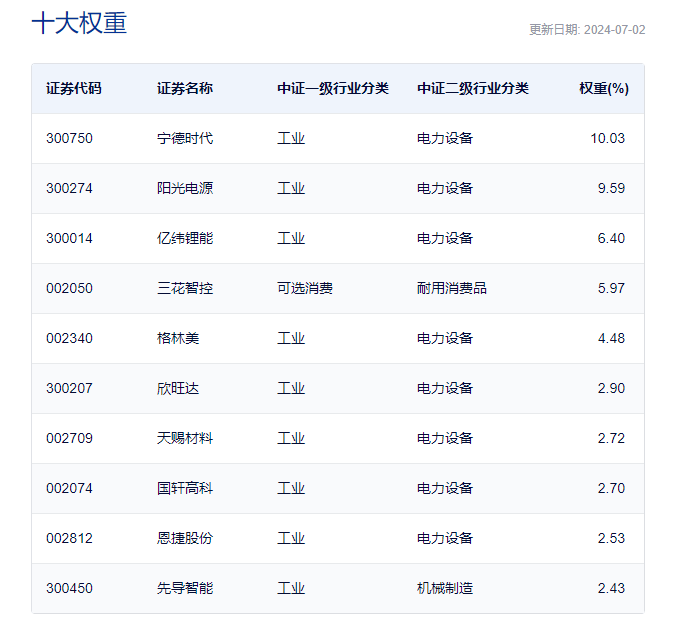Select security code 002812
The image size is (699, 639).
70,538
